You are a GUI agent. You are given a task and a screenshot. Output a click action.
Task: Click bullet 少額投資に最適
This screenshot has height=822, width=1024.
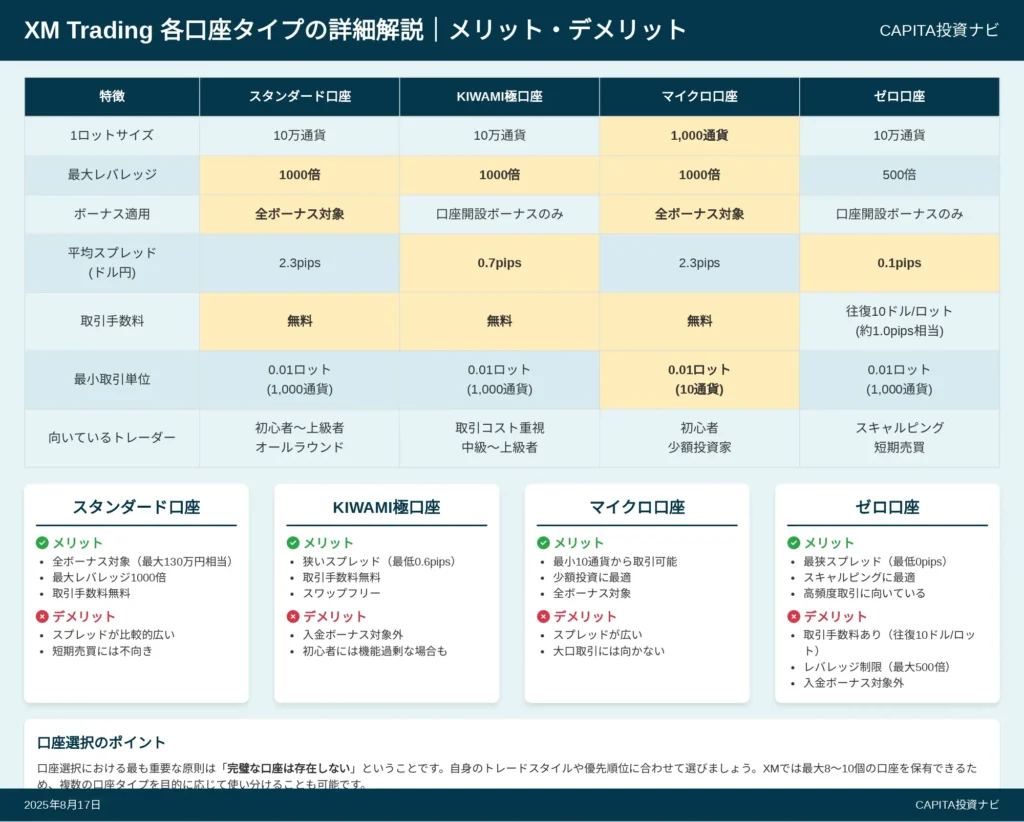pyautogui.click(x=592, y=577)
